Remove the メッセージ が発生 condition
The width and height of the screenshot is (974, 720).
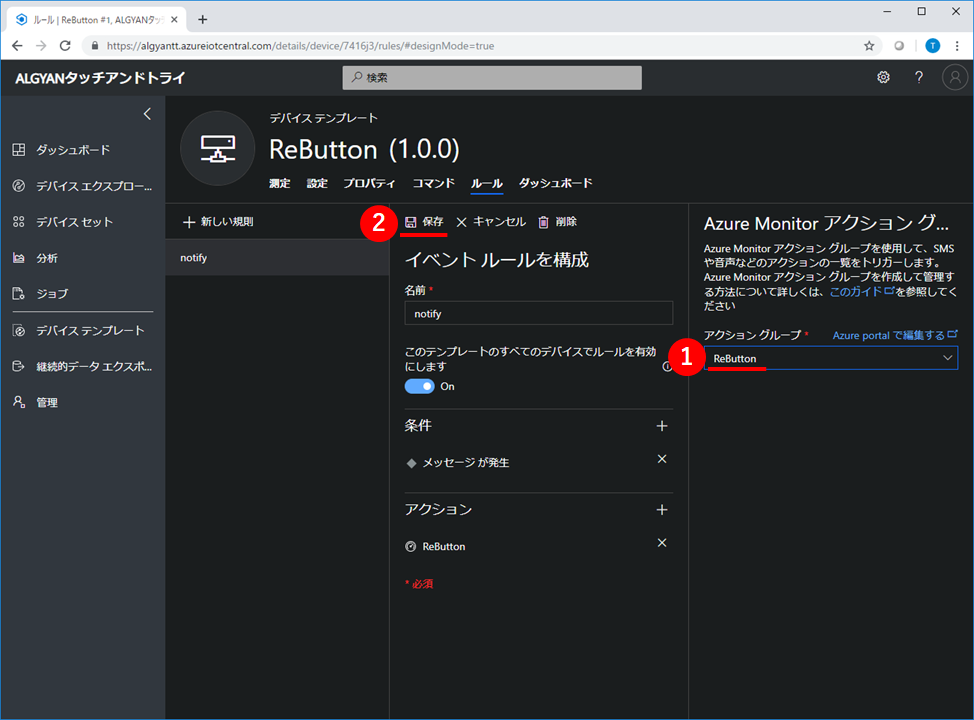coord(662,459)
